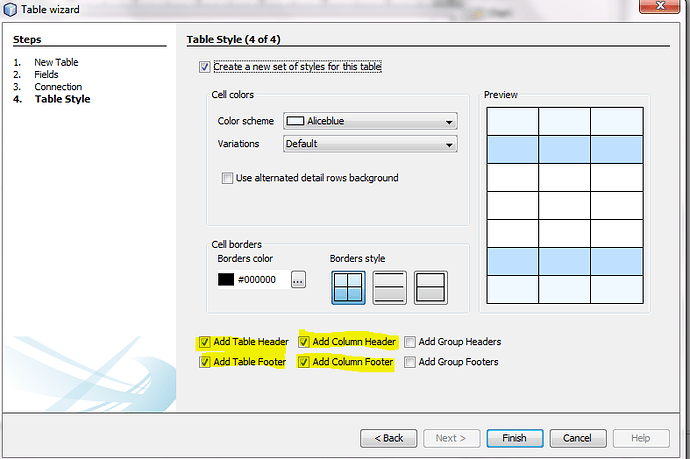Click the table Preview grid

pyautogui.click(x=563, y=205)
